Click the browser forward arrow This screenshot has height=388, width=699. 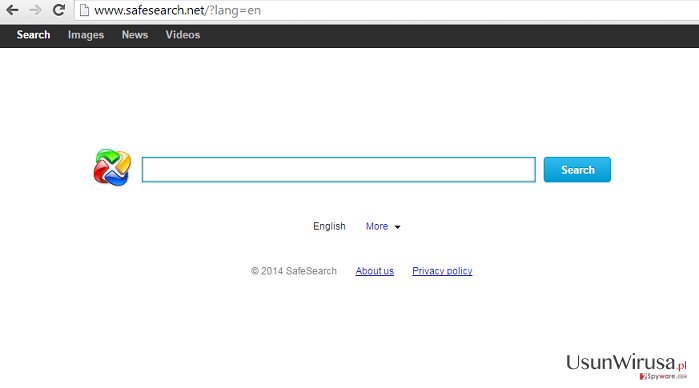35,10
